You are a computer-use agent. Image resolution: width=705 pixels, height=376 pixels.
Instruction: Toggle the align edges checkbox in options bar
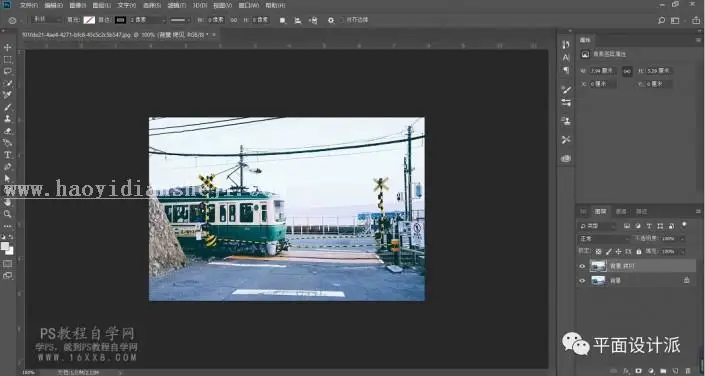342,20
